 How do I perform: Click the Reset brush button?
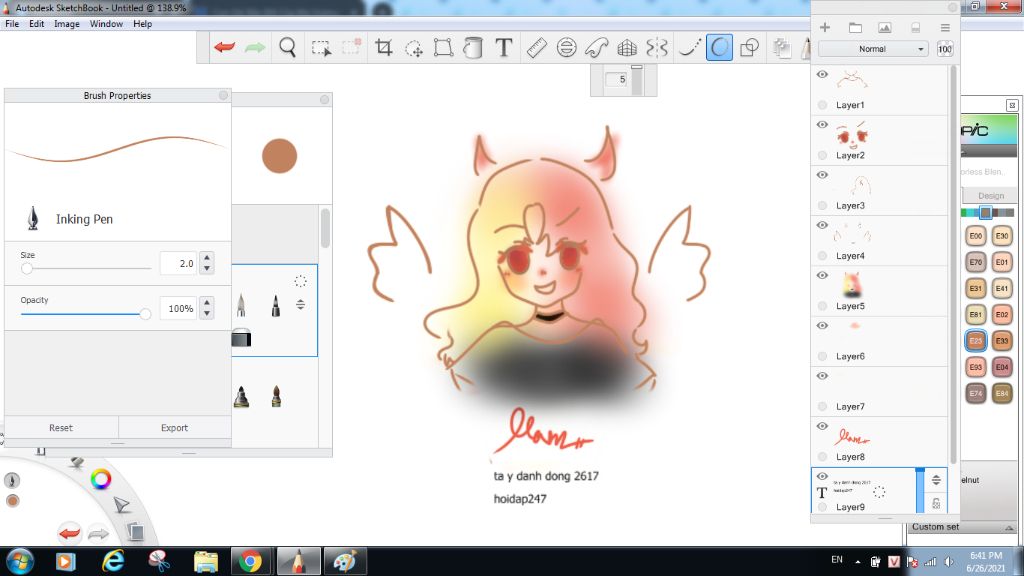coord(61,428)
